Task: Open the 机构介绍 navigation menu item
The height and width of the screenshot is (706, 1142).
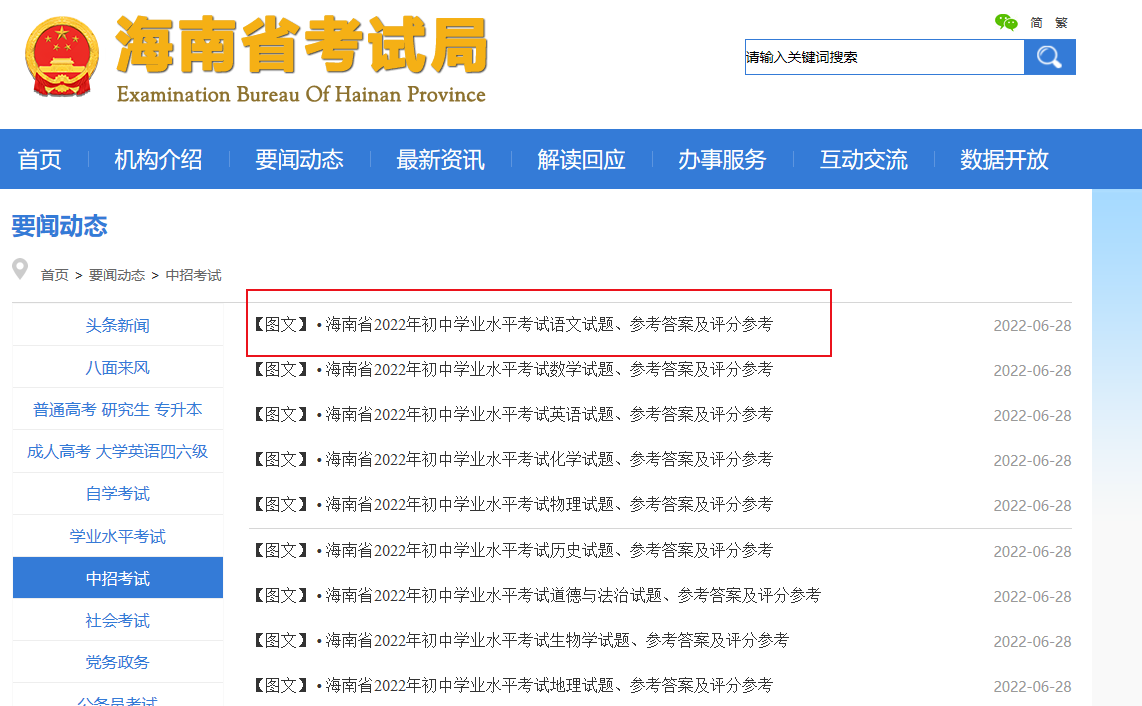Action: tap(158, 160)
